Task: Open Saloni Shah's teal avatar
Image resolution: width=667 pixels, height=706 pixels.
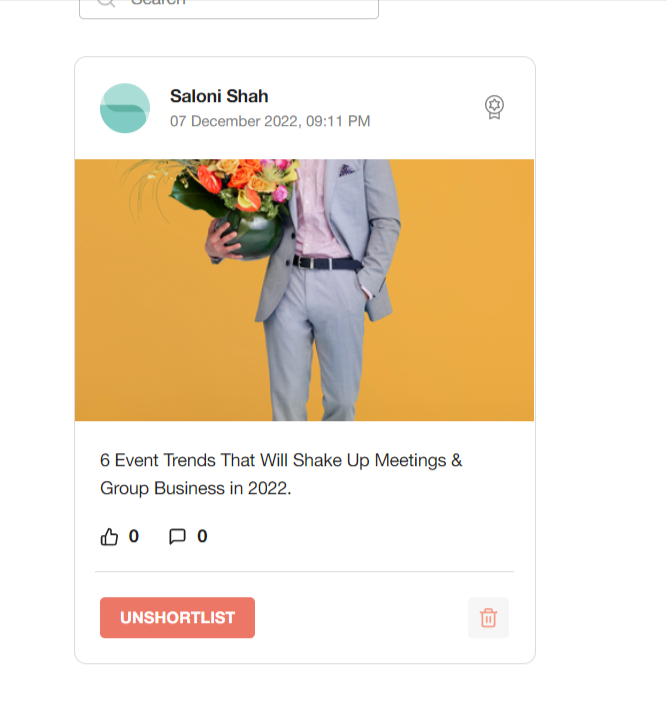Action: click(125, 108)
